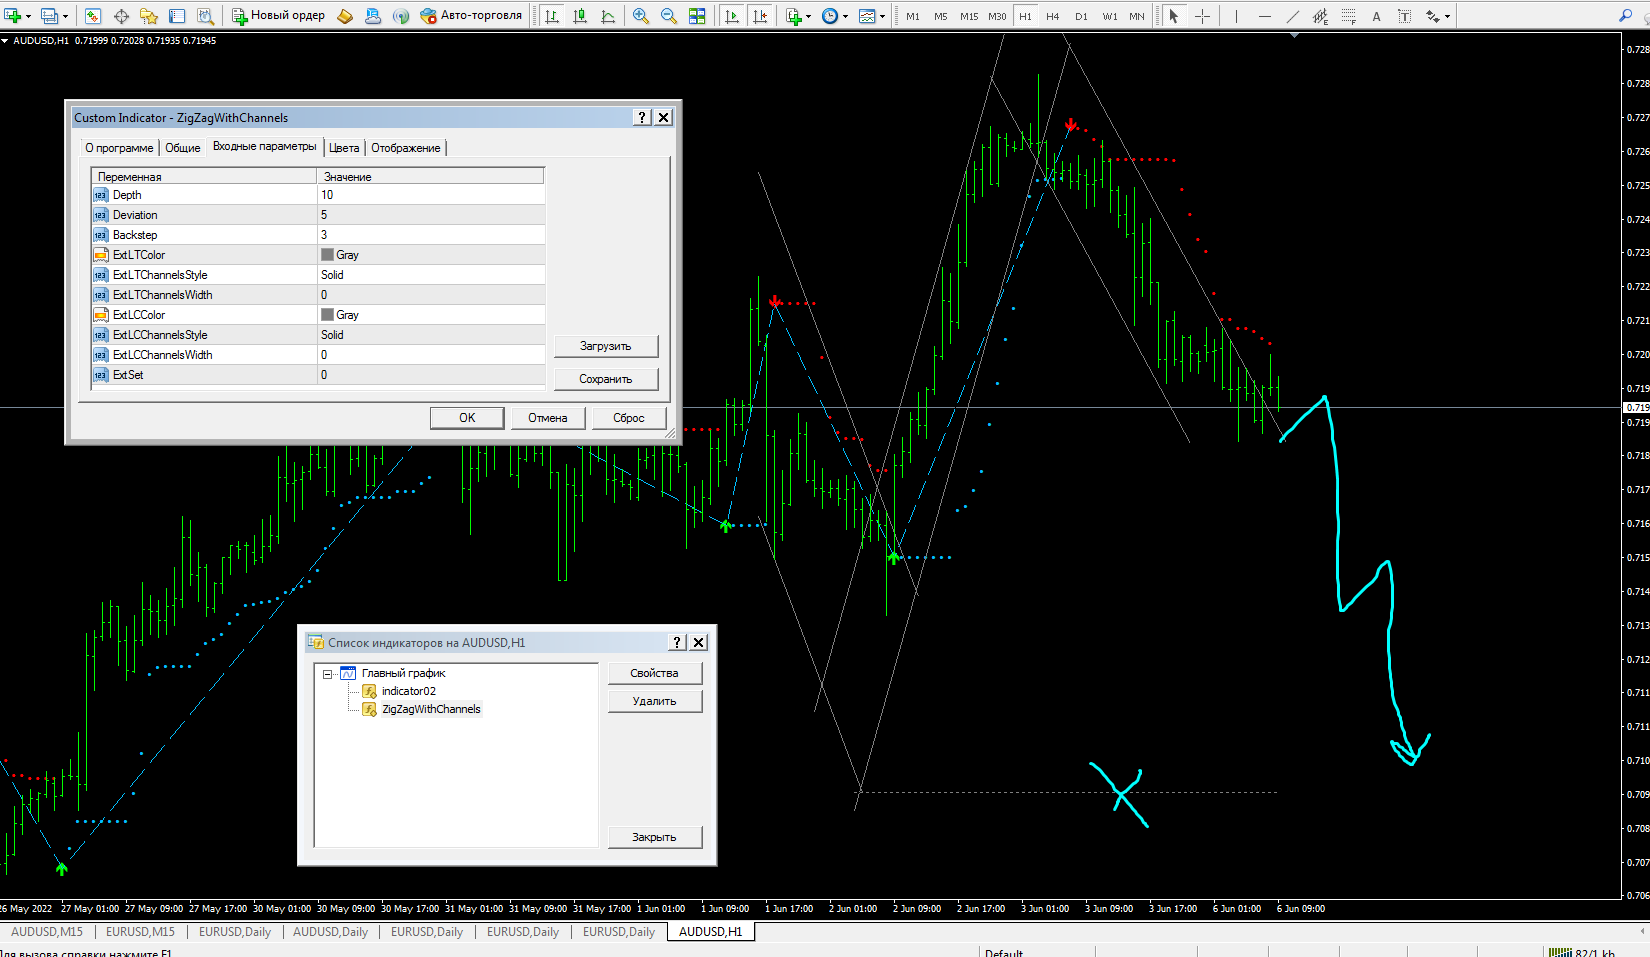Open the arrows objects dropdown
This screenshot has width=1650, height=957.
[1447, 16]
